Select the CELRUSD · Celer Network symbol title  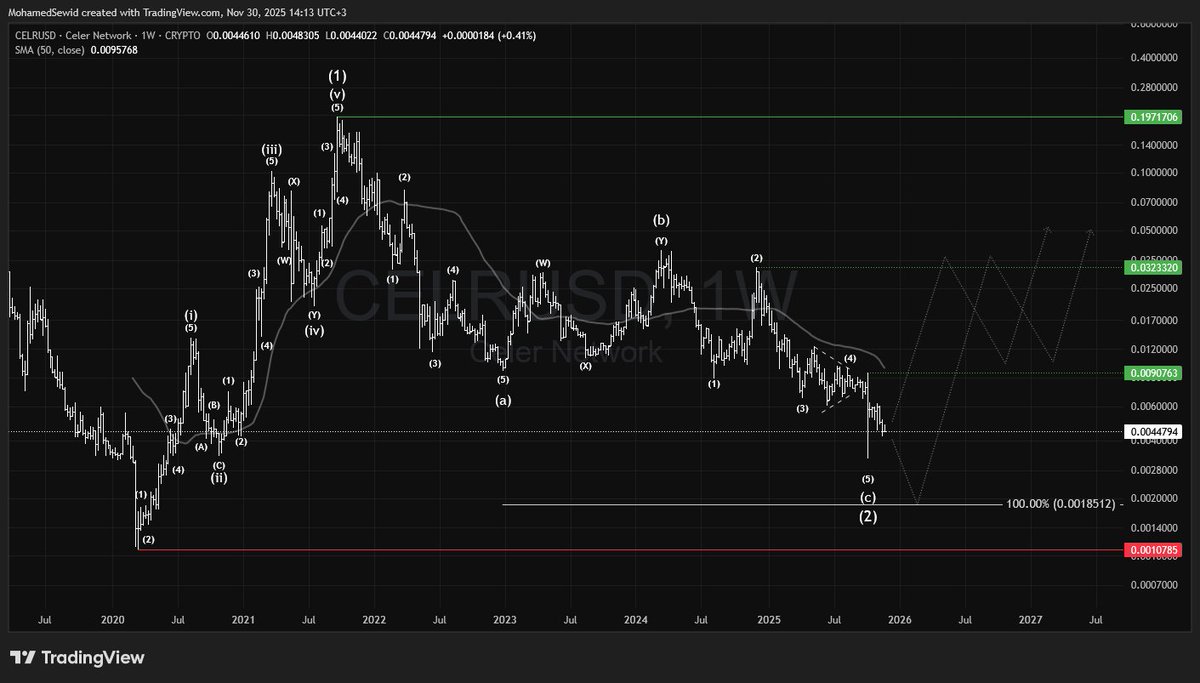75,36
